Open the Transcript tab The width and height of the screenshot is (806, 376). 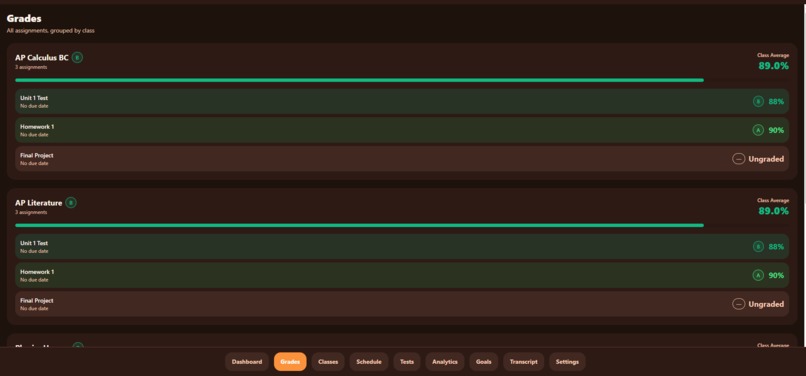tap(523, 362)
